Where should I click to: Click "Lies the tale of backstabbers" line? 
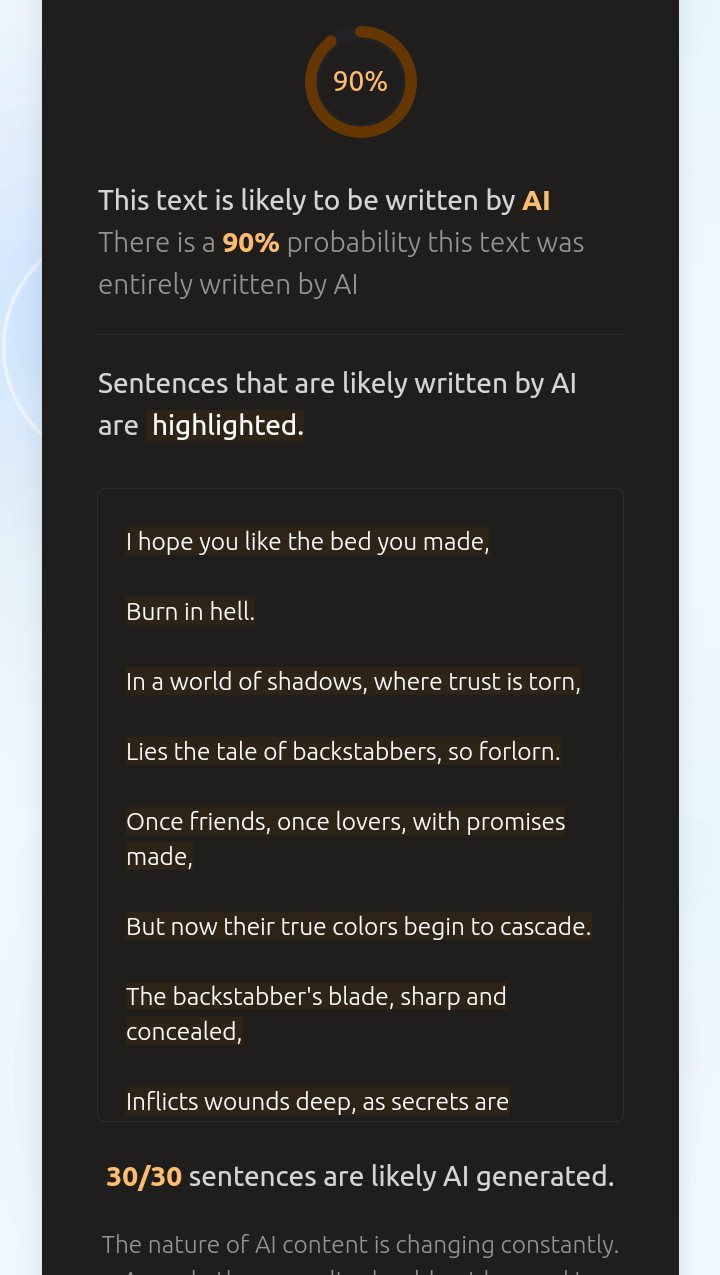[343, 751]
